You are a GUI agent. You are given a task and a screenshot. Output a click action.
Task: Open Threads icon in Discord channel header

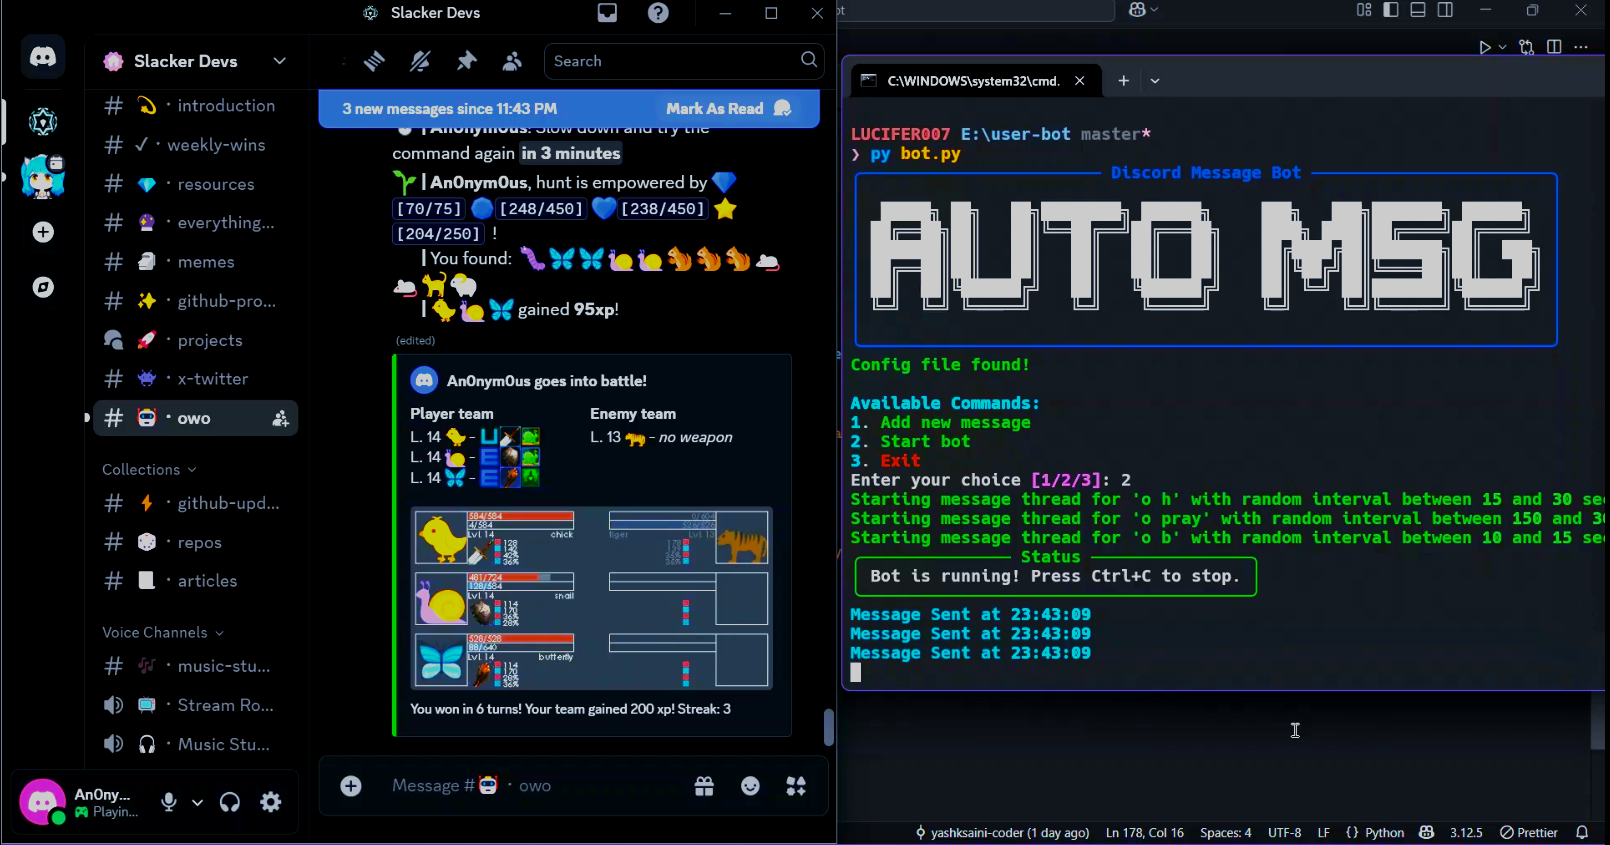tap(374, 61)
